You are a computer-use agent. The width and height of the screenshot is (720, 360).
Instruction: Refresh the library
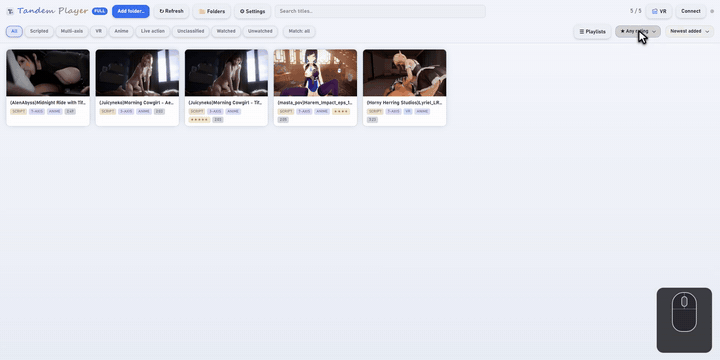(171, 11)
